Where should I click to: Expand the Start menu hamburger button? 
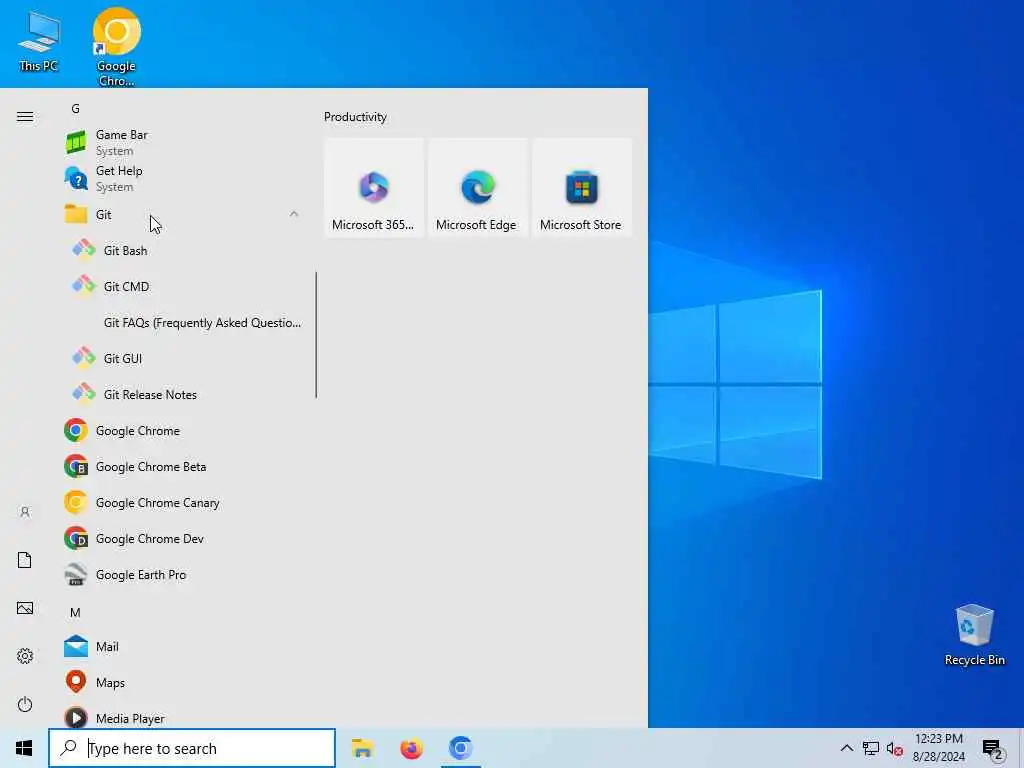click(25, 116)
